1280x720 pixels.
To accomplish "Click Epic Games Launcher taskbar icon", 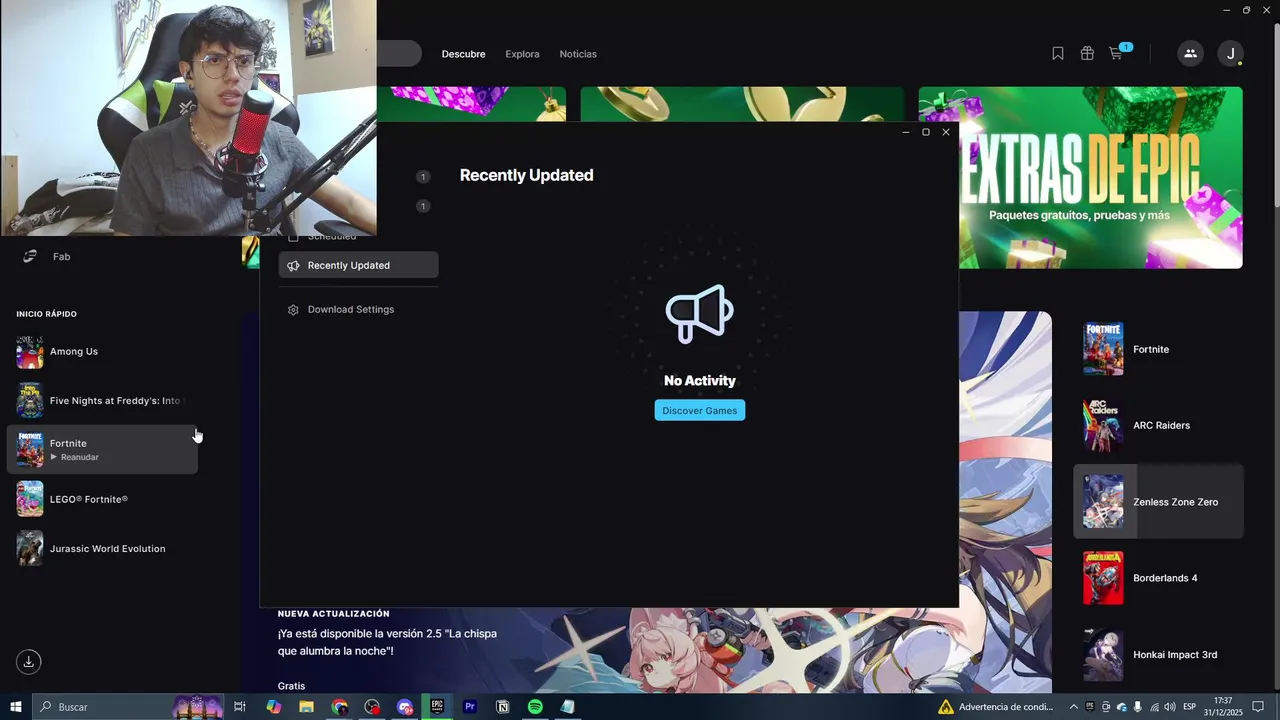I will (437, 707).
